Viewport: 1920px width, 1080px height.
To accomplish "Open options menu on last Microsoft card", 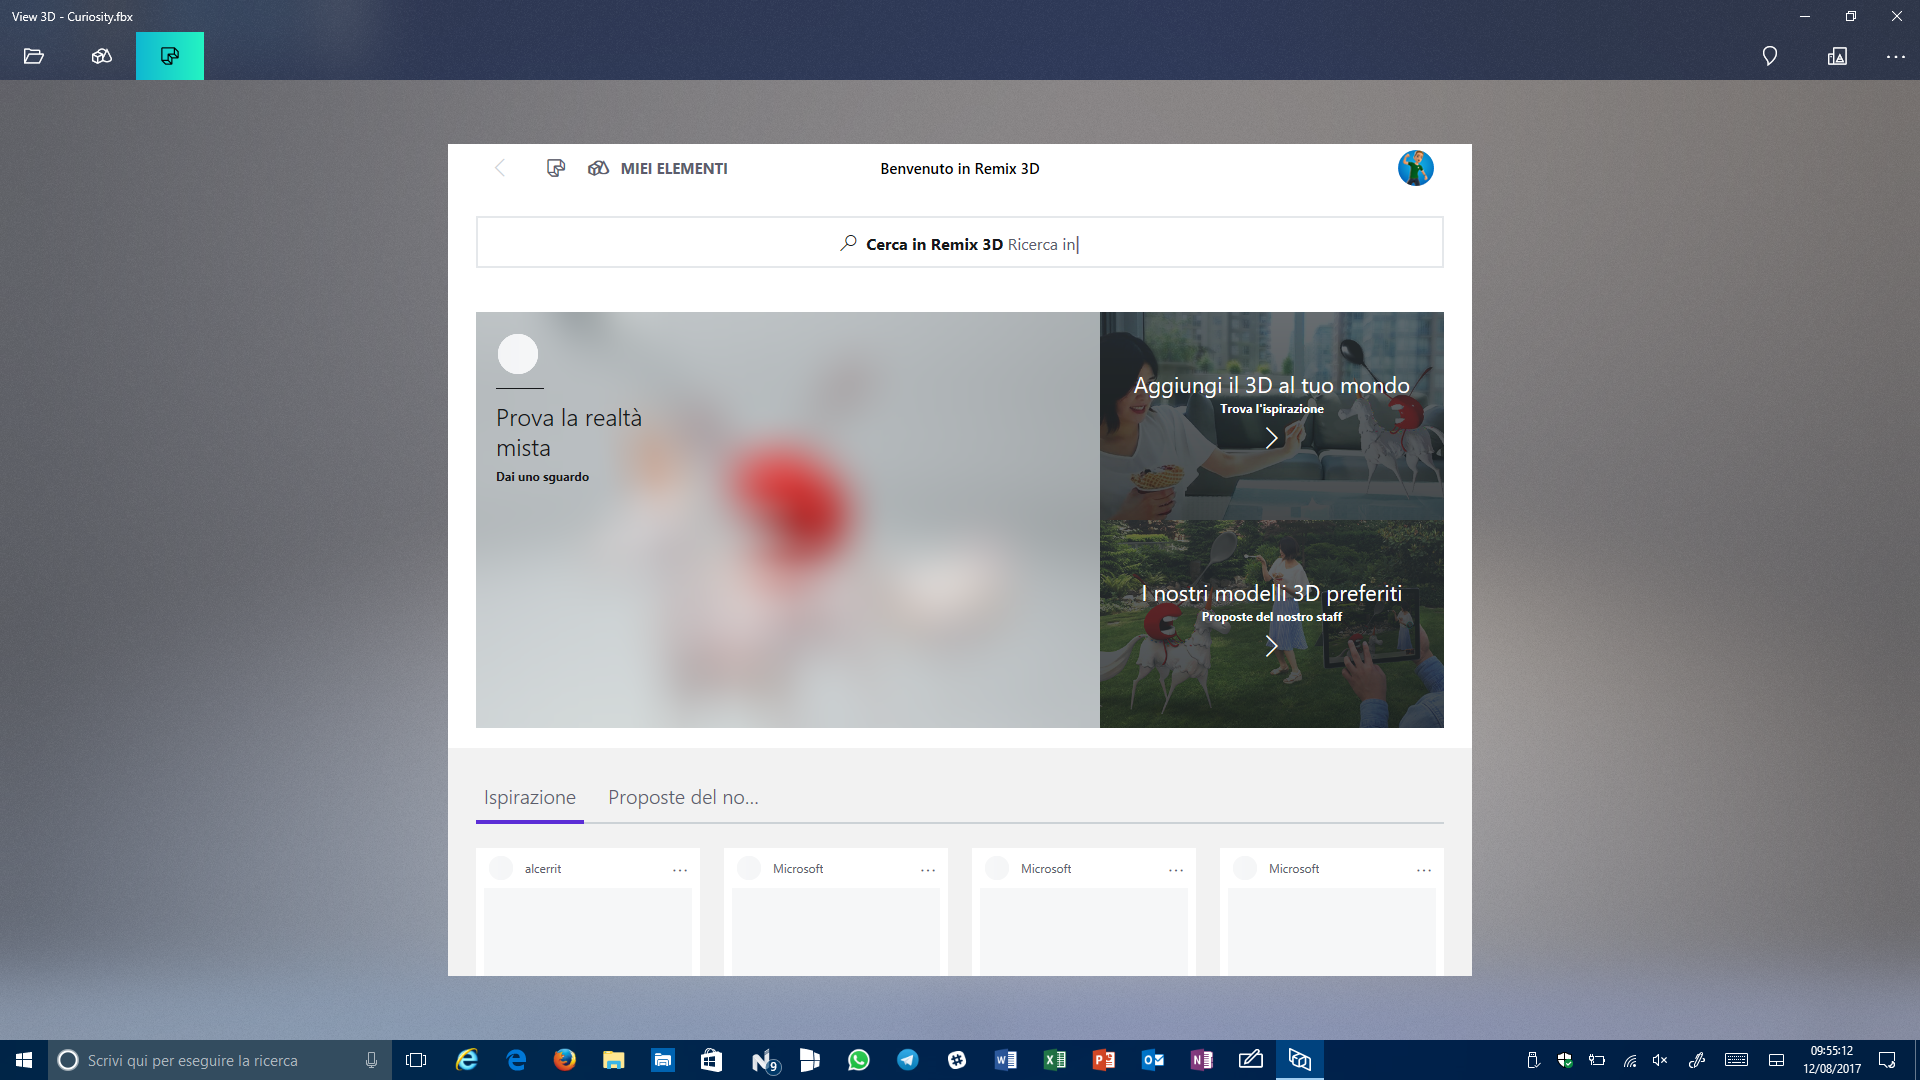I will point(1424,870).
